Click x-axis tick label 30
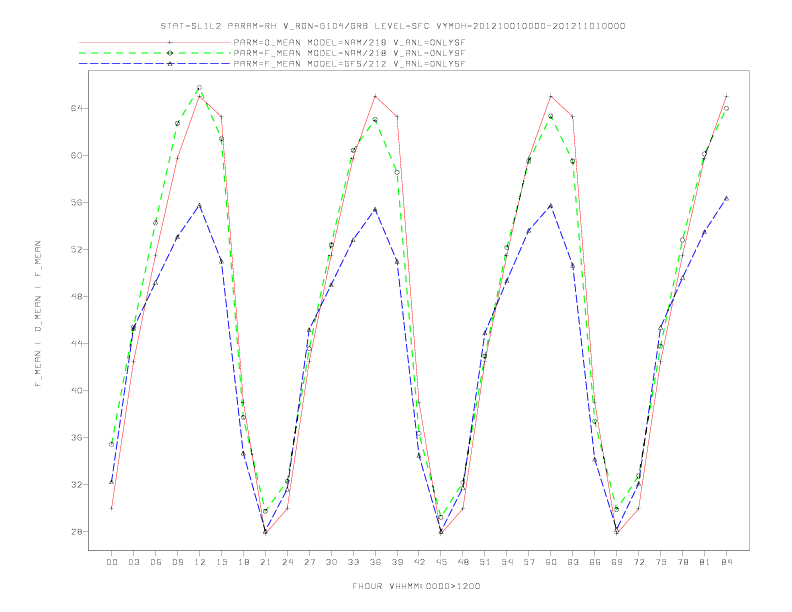The image size is (792, 612). (331, 562)
